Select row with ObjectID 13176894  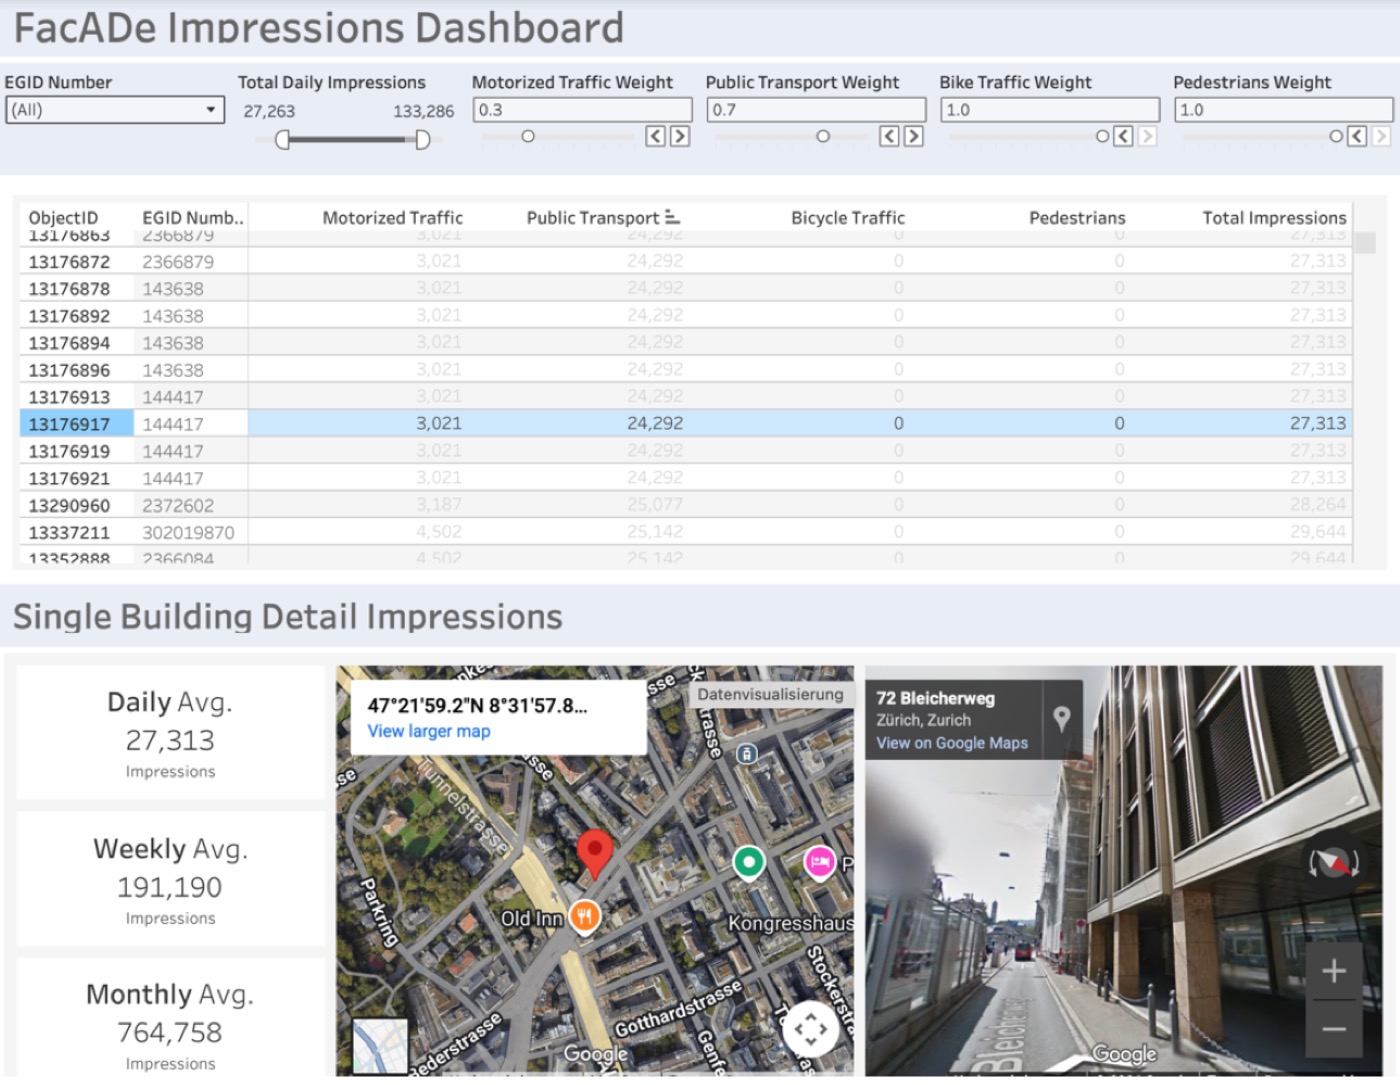pos(686,342)
